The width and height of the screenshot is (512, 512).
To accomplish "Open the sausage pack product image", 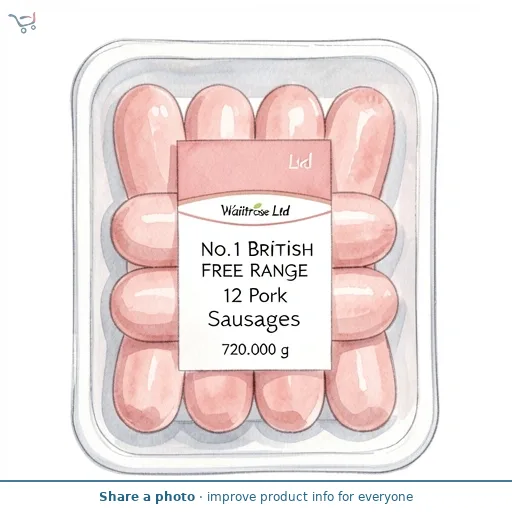I will coord(255,257).
